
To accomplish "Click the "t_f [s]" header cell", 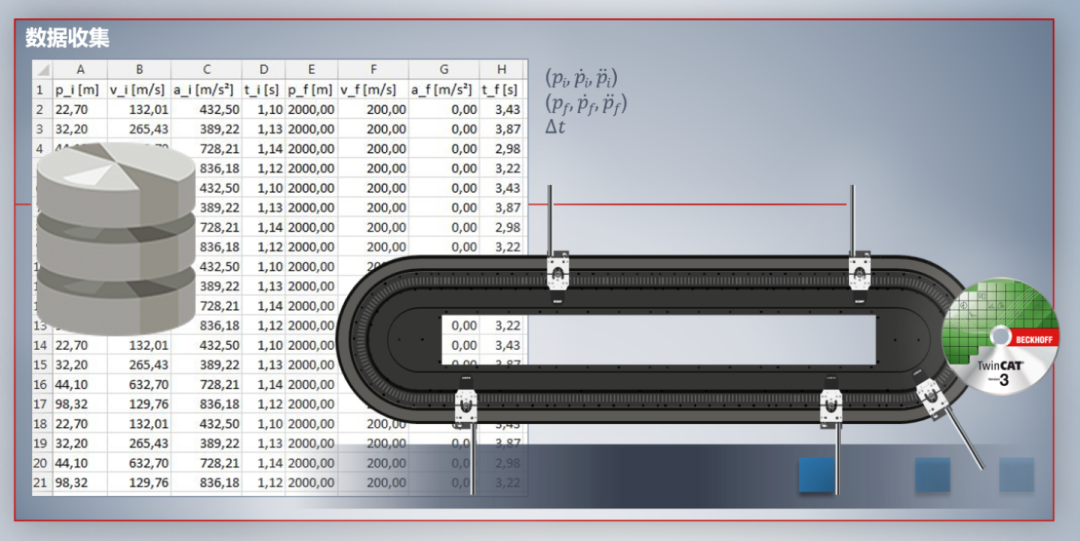I will [501, 90].
